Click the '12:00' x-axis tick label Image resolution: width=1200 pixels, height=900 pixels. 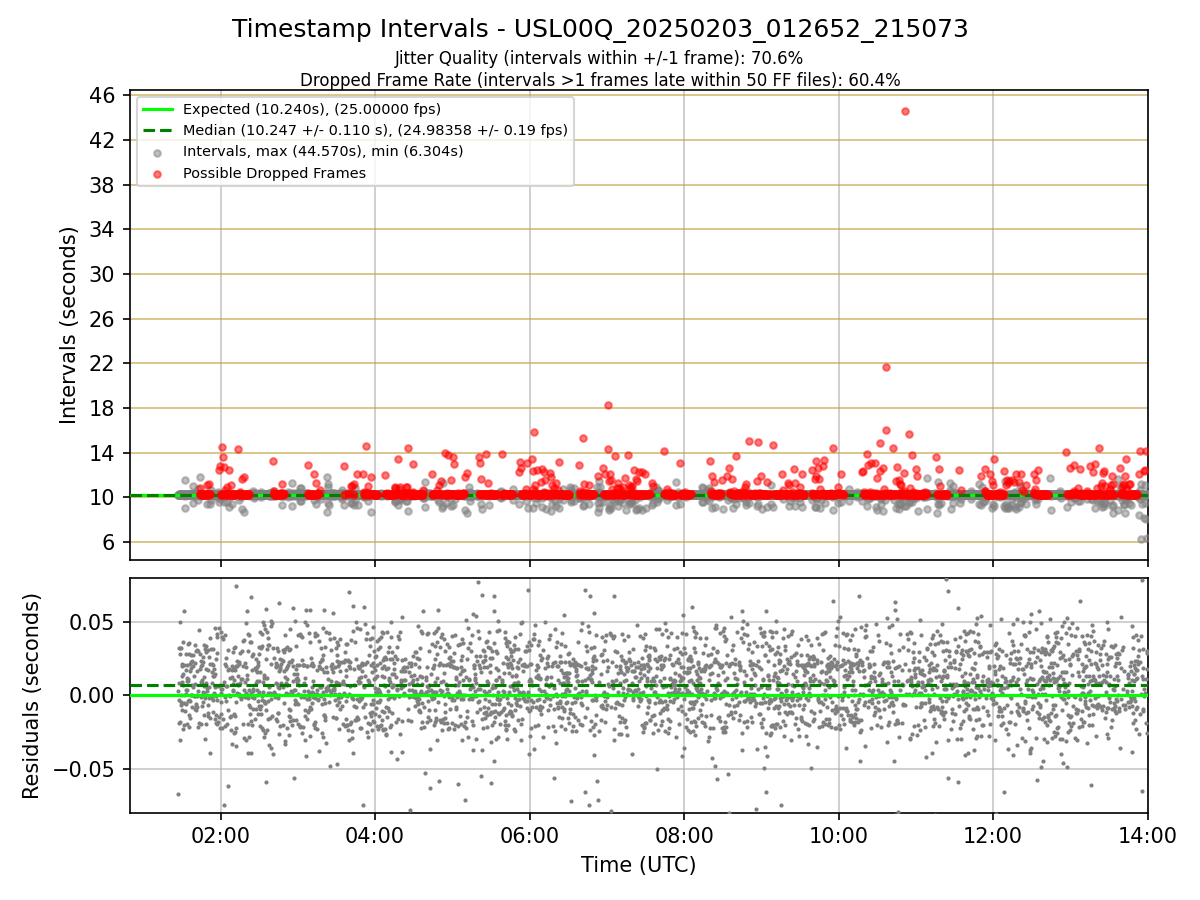[993, 836]
